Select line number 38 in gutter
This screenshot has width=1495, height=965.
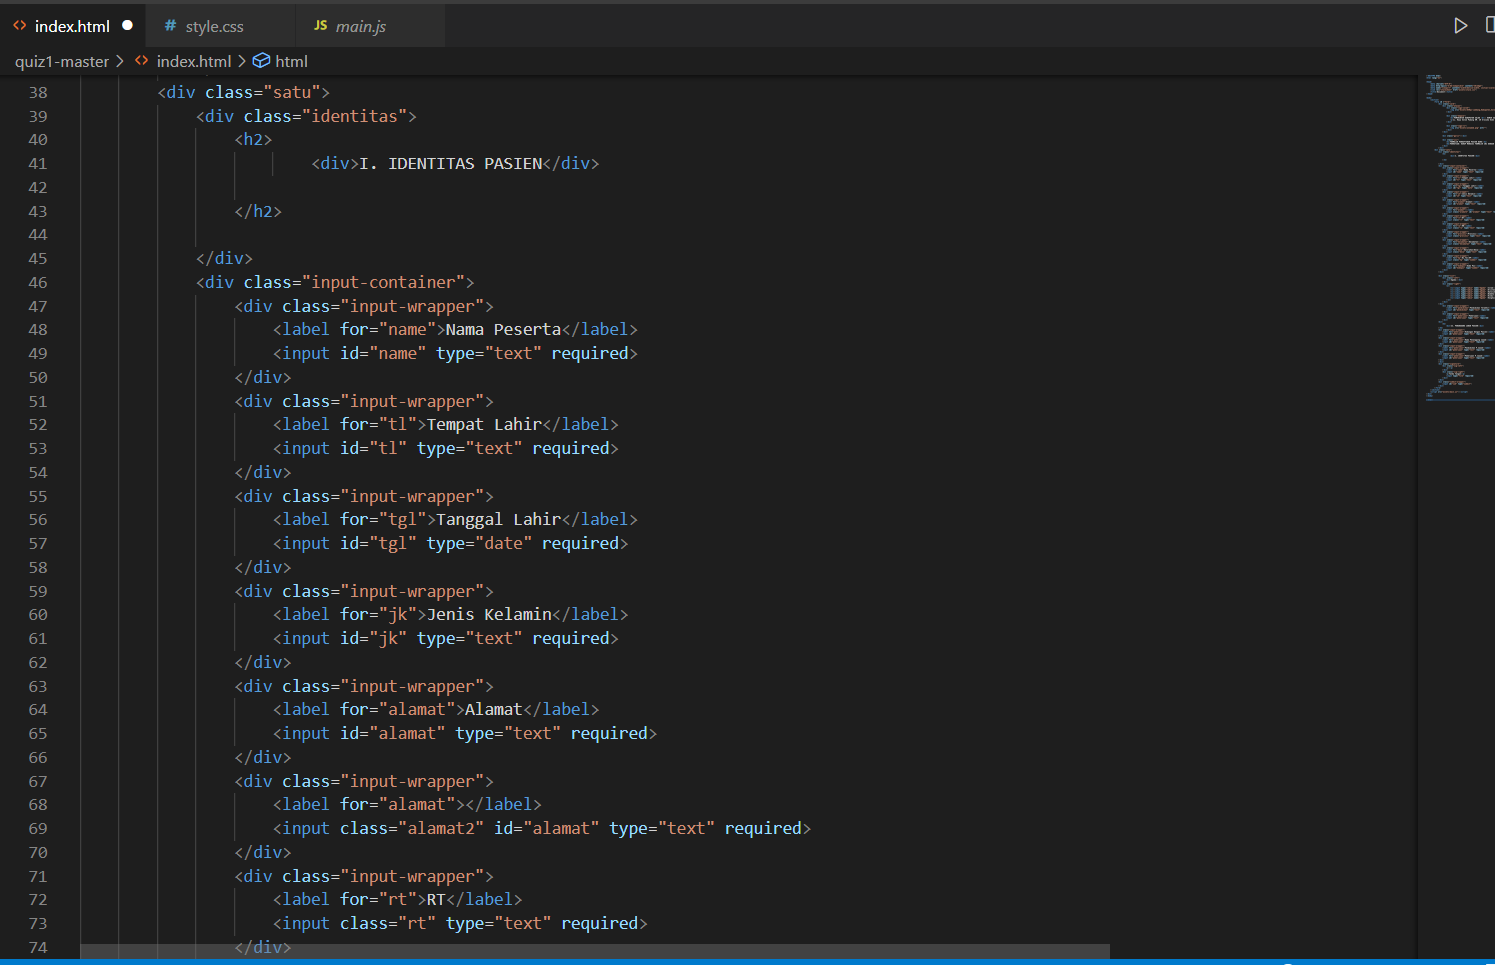coord(38,92)
